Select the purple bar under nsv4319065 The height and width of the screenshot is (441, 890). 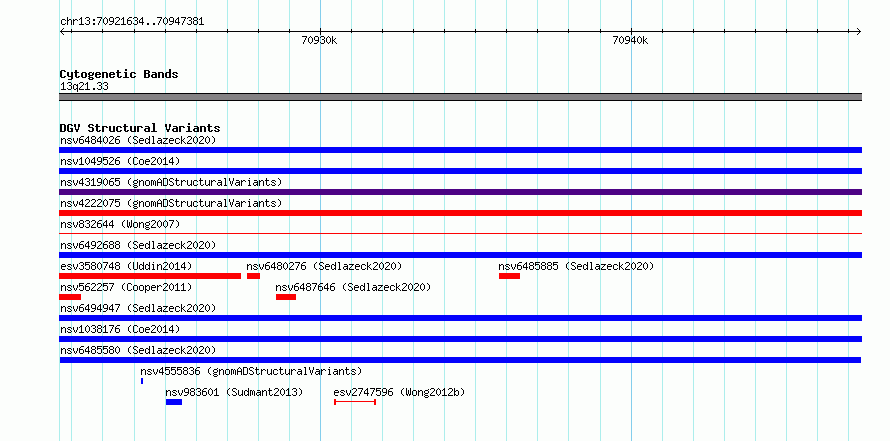(460, 192)
